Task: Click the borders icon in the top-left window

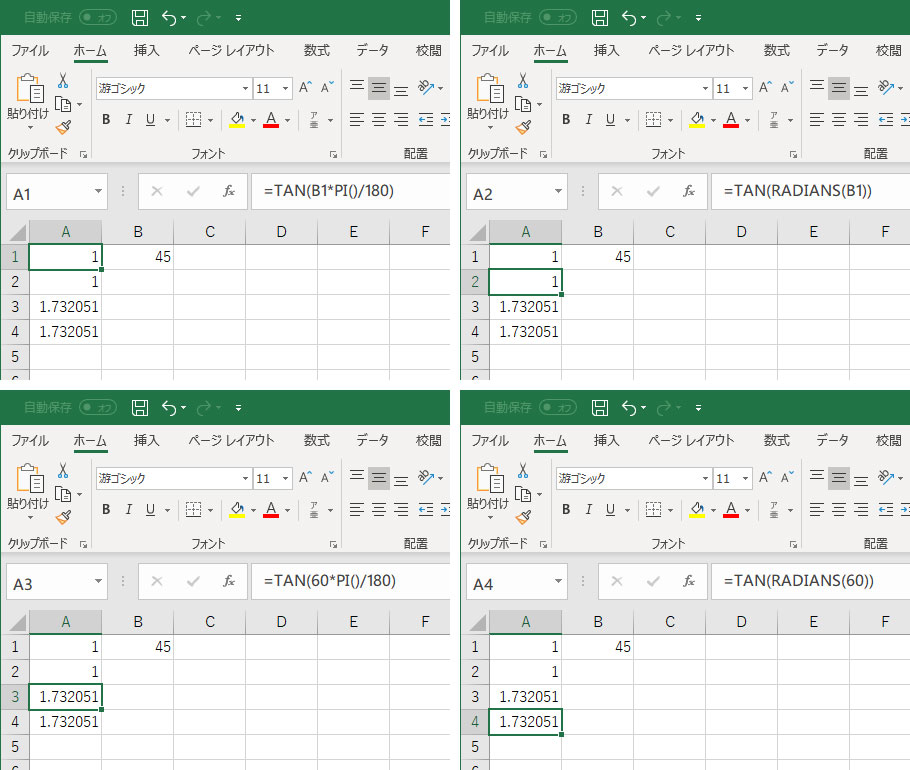Action: coord(193,120)
